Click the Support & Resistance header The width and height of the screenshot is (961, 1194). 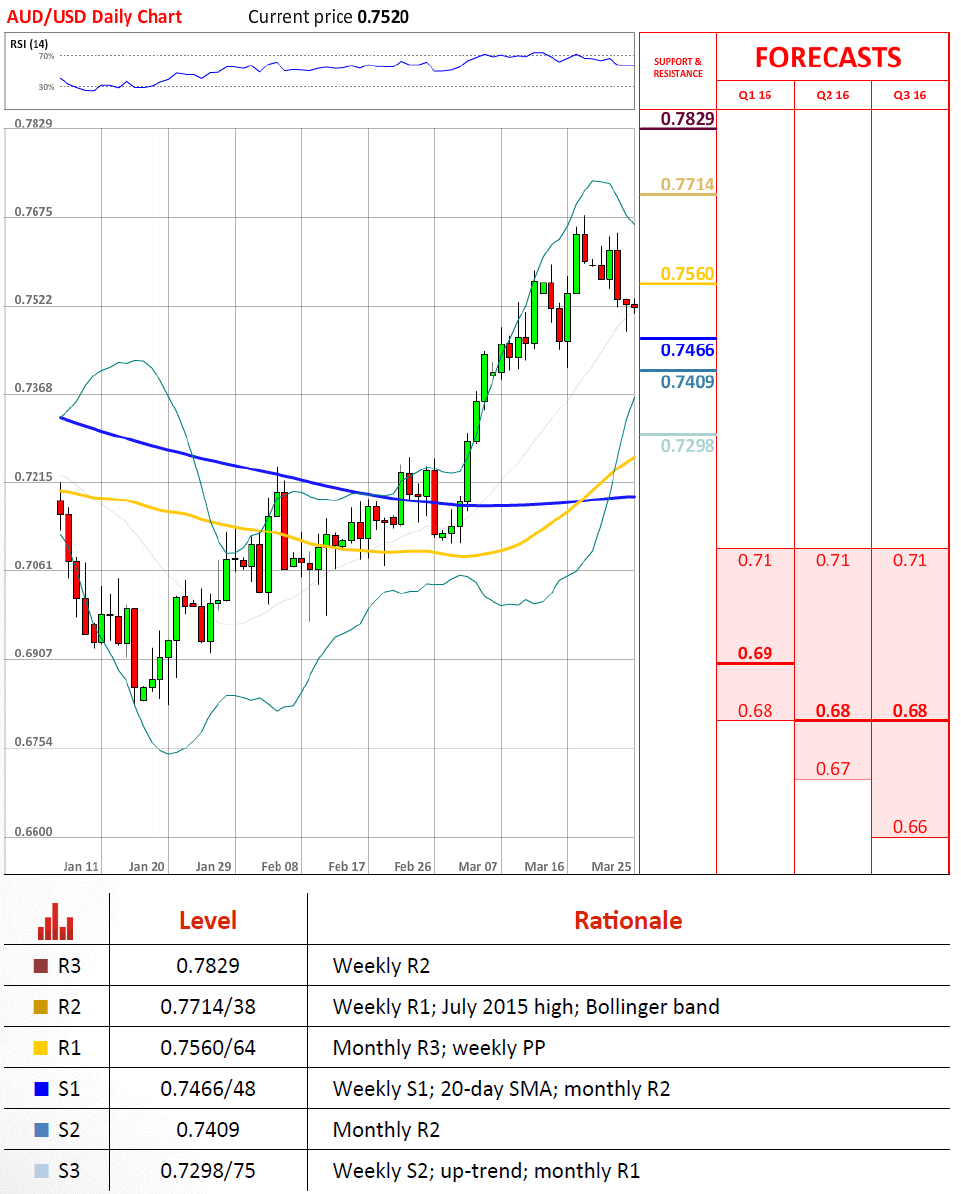tap(678, 68)
